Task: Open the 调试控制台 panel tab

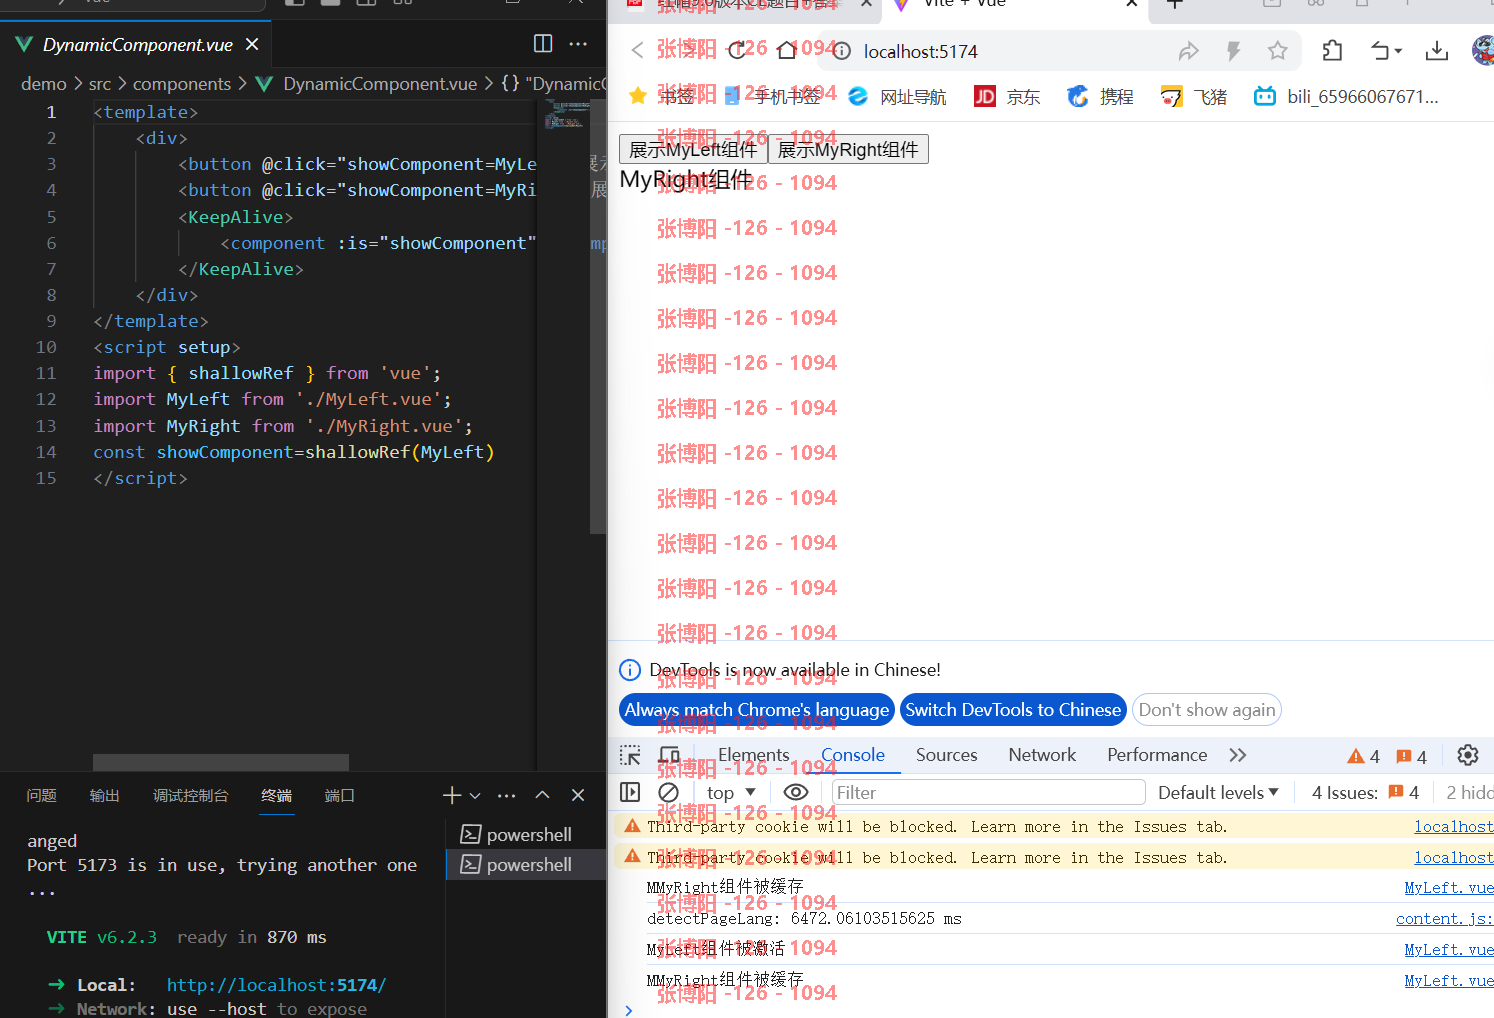Action: [190, 795]
